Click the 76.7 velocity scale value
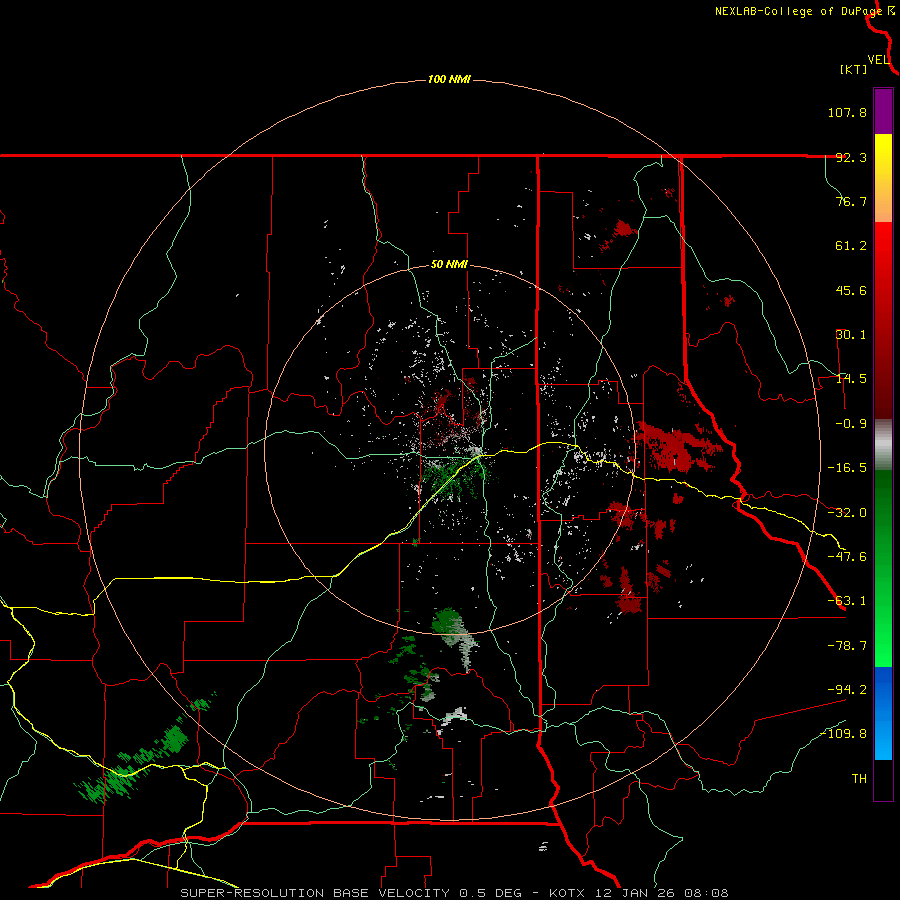Screen dimensions: 900x900 (851, 201)
